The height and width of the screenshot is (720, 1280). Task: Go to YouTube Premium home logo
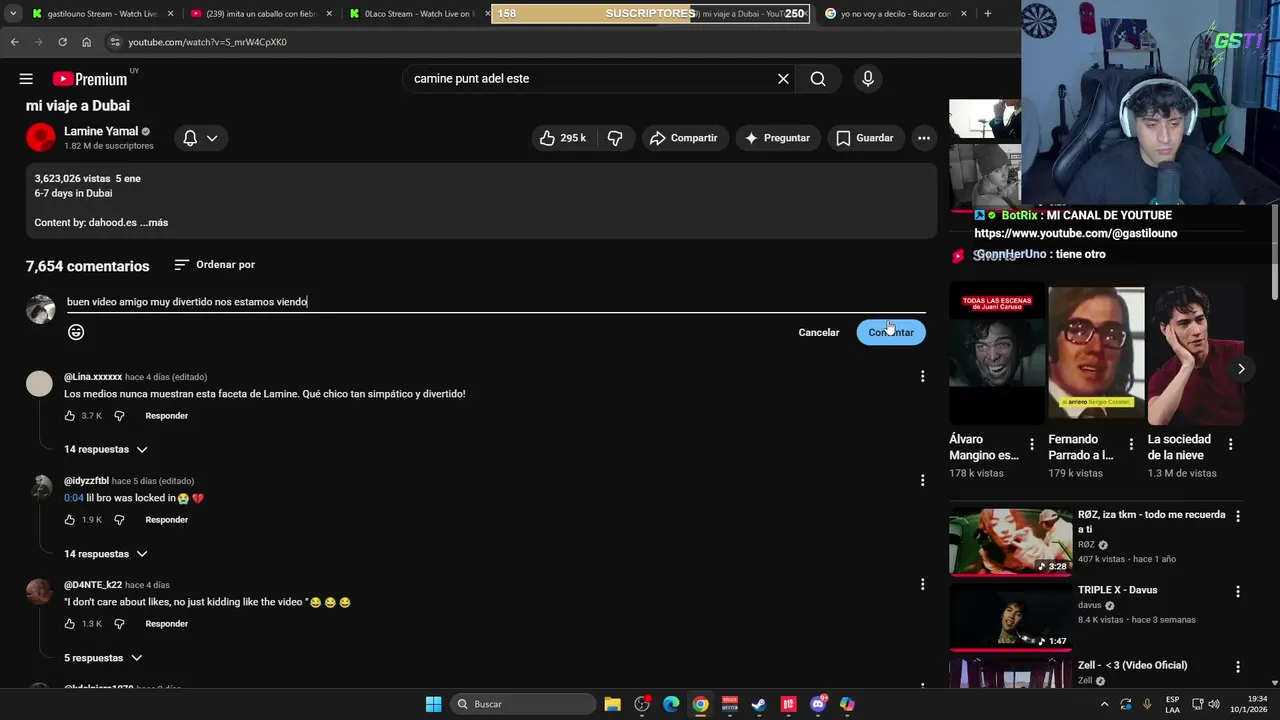90,79
